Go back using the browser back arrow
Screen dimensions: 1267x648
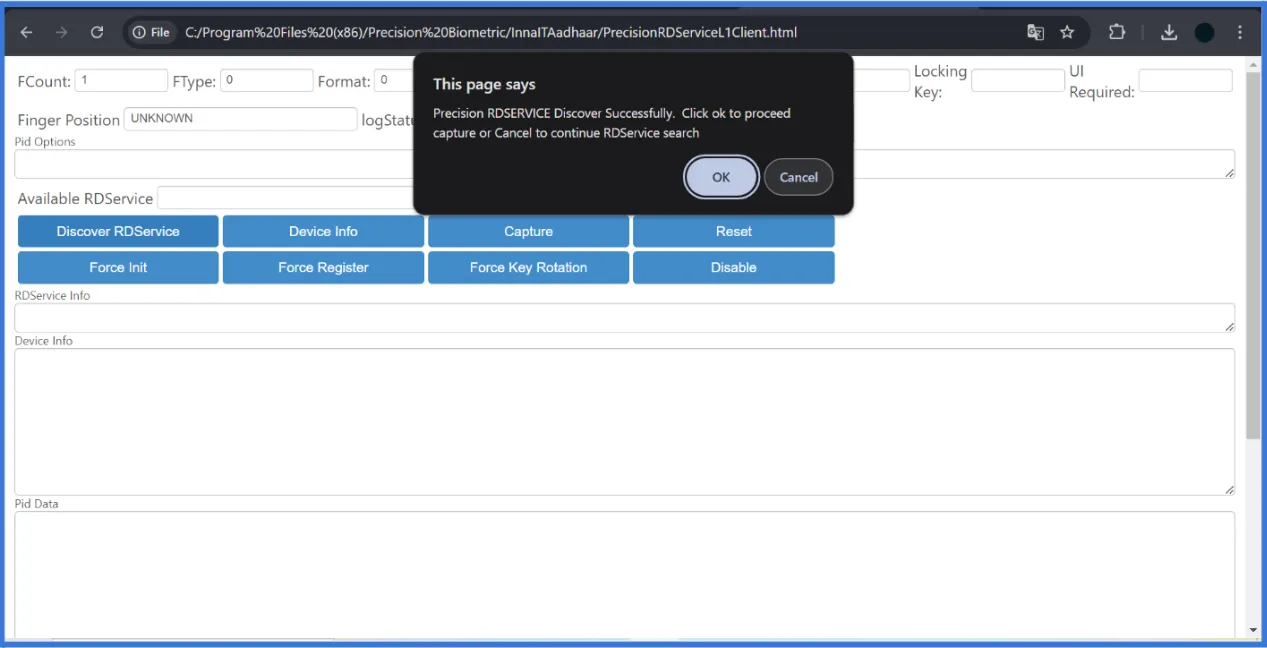coord(26,32)
